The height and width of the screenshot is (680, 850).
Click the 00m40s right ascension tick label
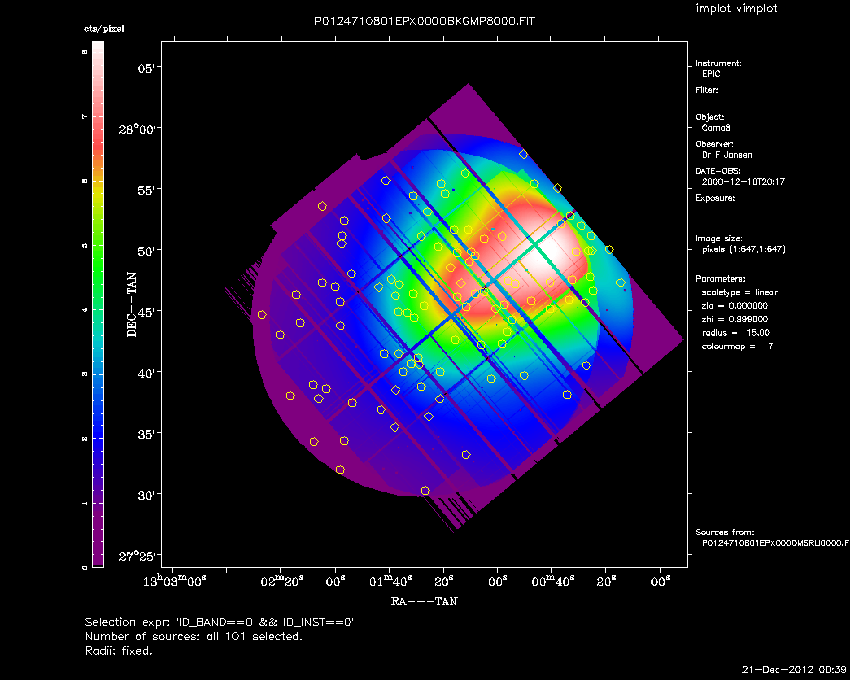click(x=553, y=582)
